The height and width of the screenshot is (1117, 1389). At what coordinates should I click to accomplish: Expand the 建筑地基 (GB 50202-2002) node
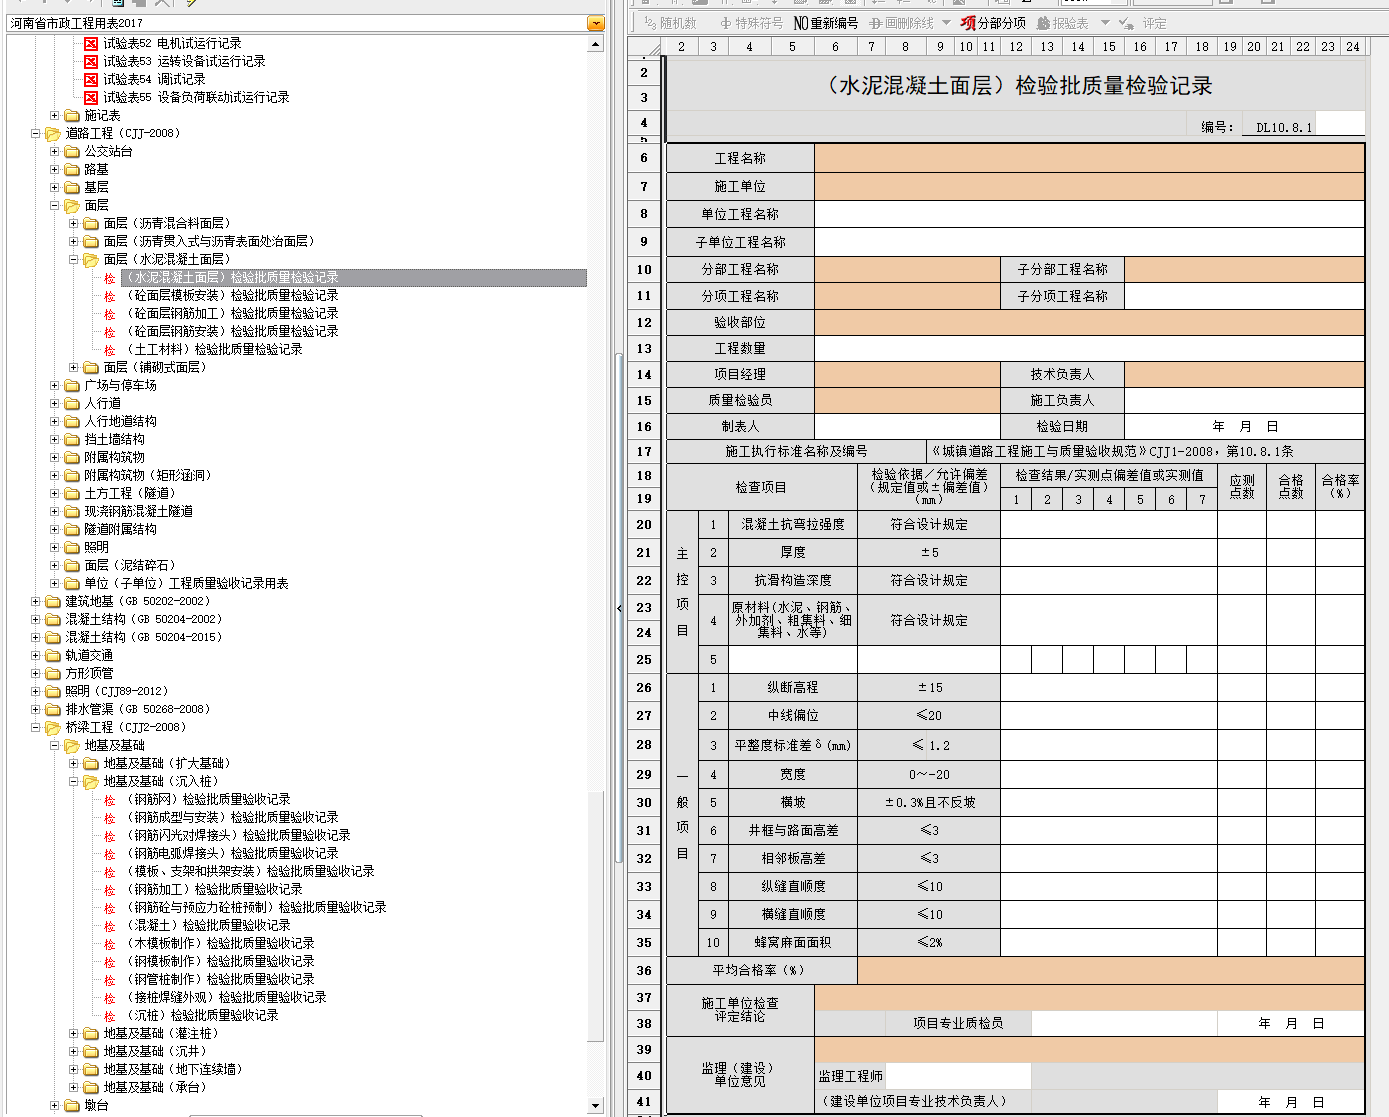36,601
